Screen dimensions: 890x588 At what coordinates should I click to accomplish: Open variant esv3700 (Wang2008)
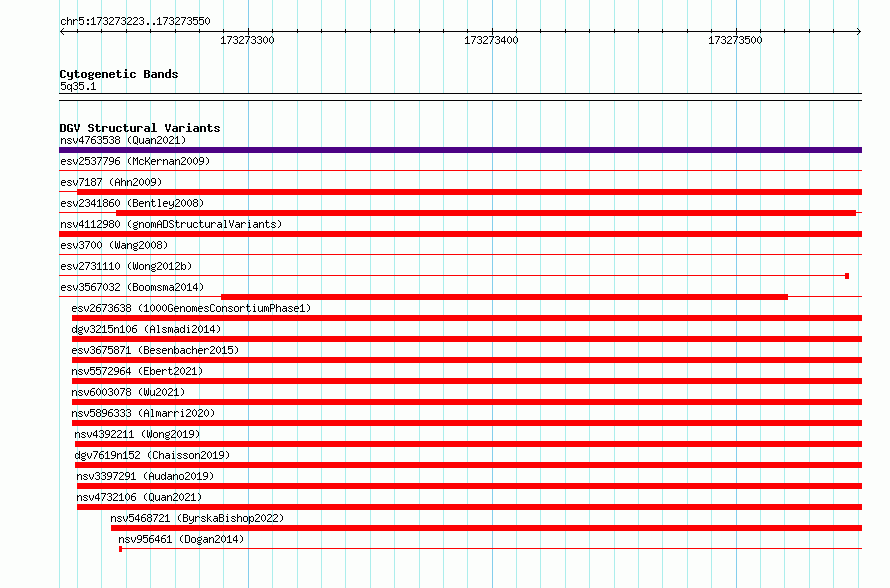pyautogui.click(x=114, y=245)
